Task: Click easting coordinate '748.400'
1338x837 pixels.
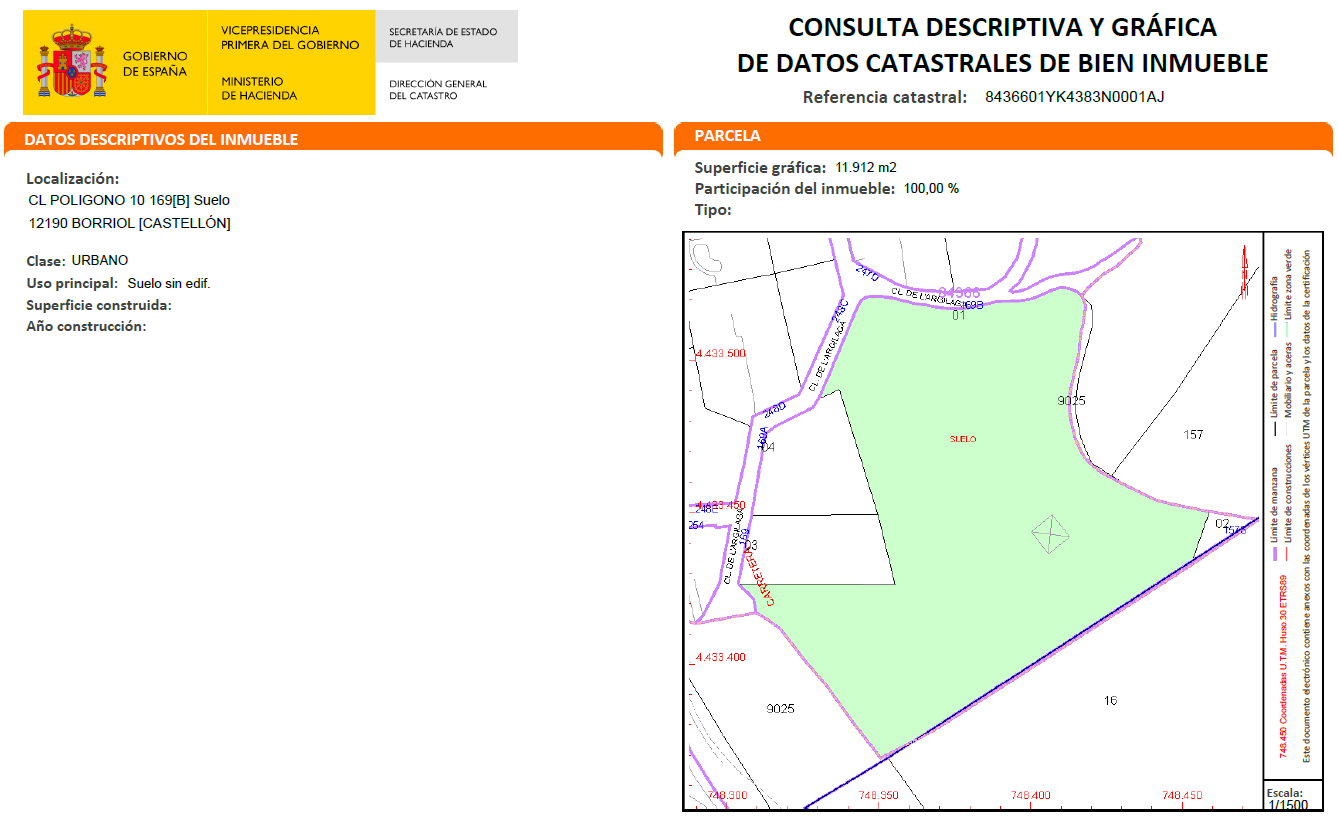Action: (1030, 796)
